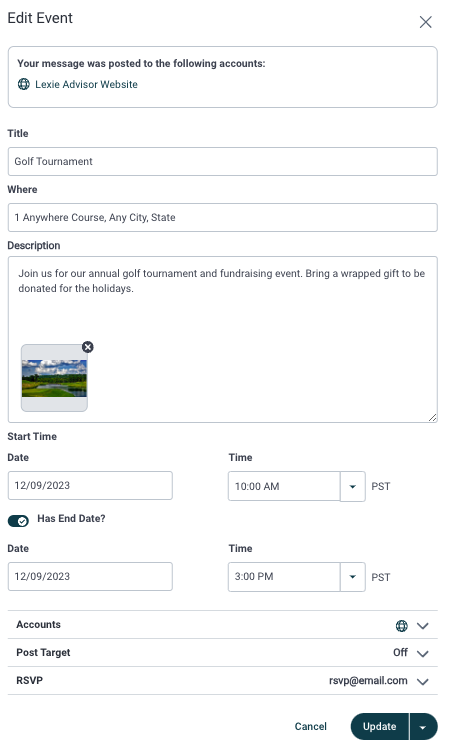Click the globe icon in Accounts row
Viewport: 453px width, 747px height.
tap(402, 626)
